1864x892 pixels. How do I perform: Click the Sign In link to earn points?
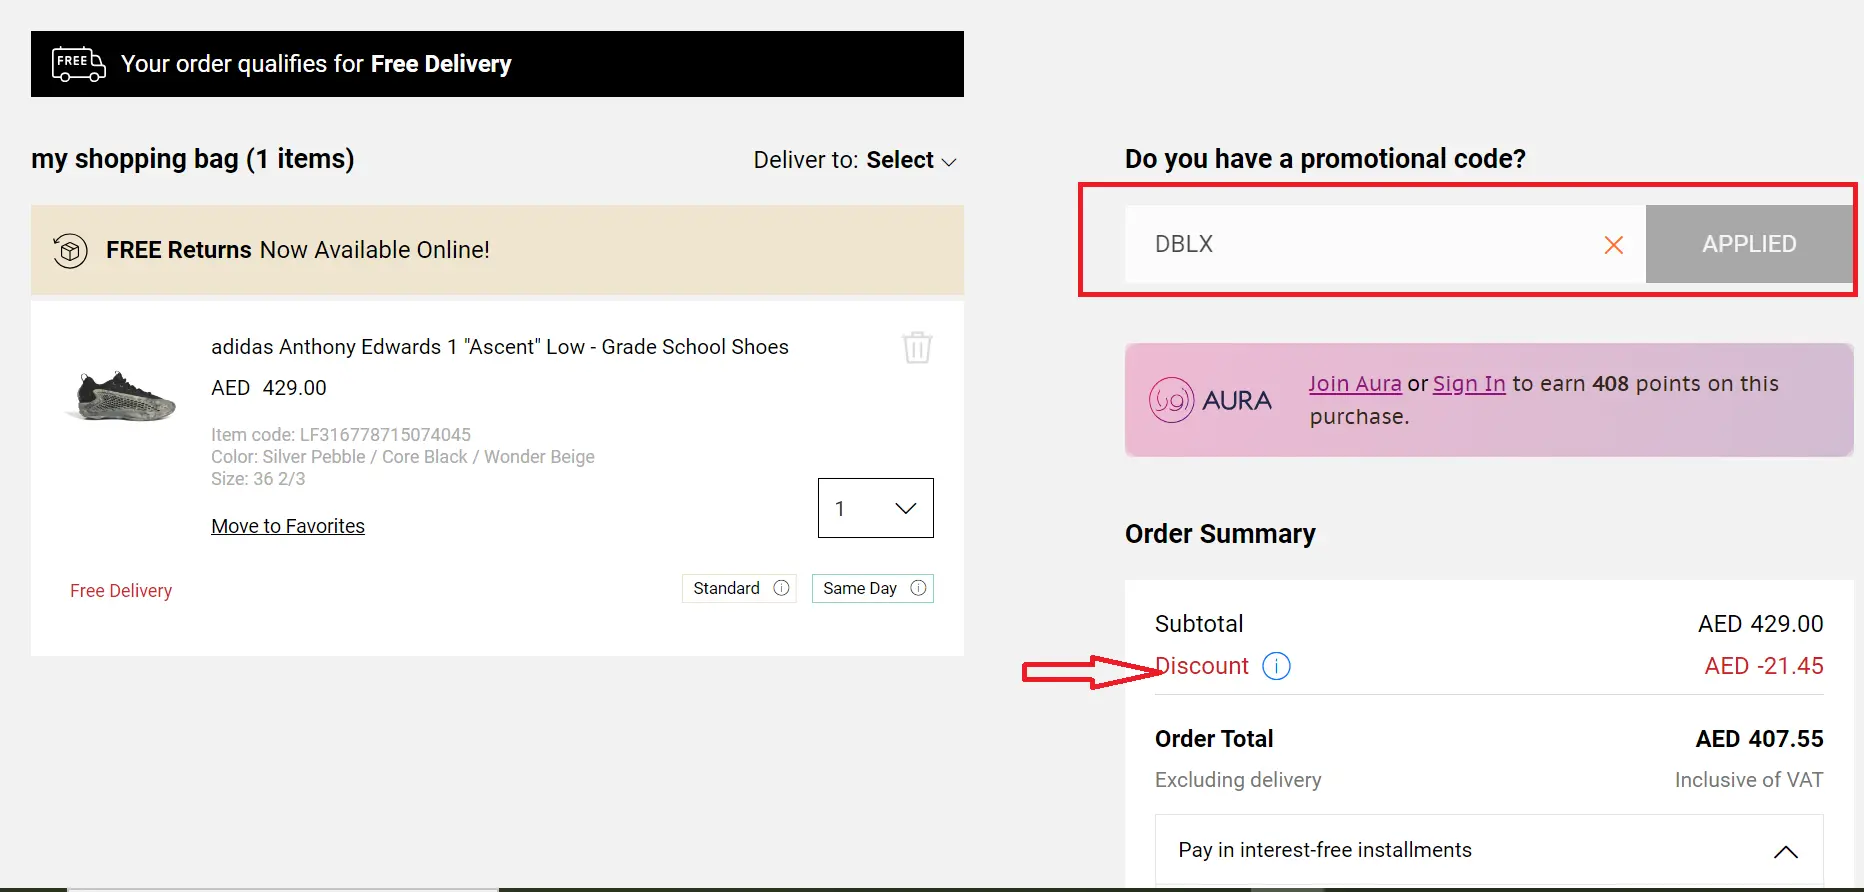pos(1468,383)
